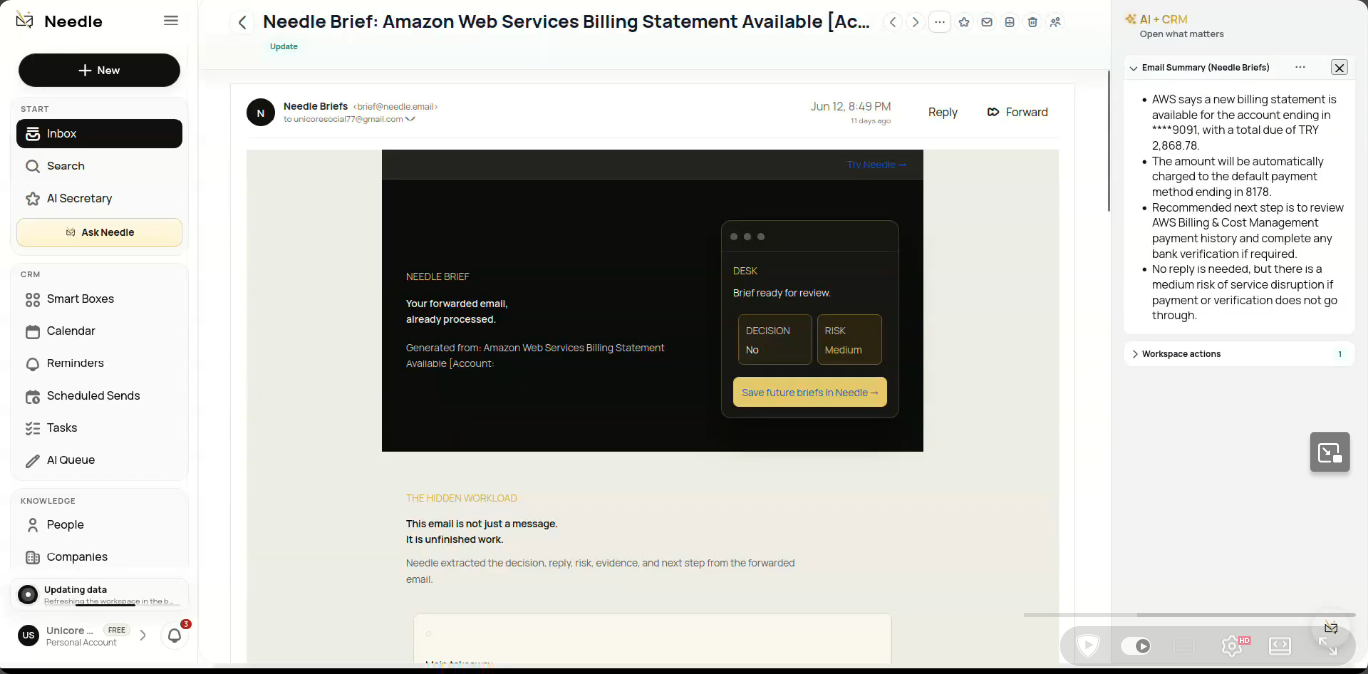Screen dimensions: 1368x674
Task: Go back with the left arrow beside title
Action: [242, 22]
